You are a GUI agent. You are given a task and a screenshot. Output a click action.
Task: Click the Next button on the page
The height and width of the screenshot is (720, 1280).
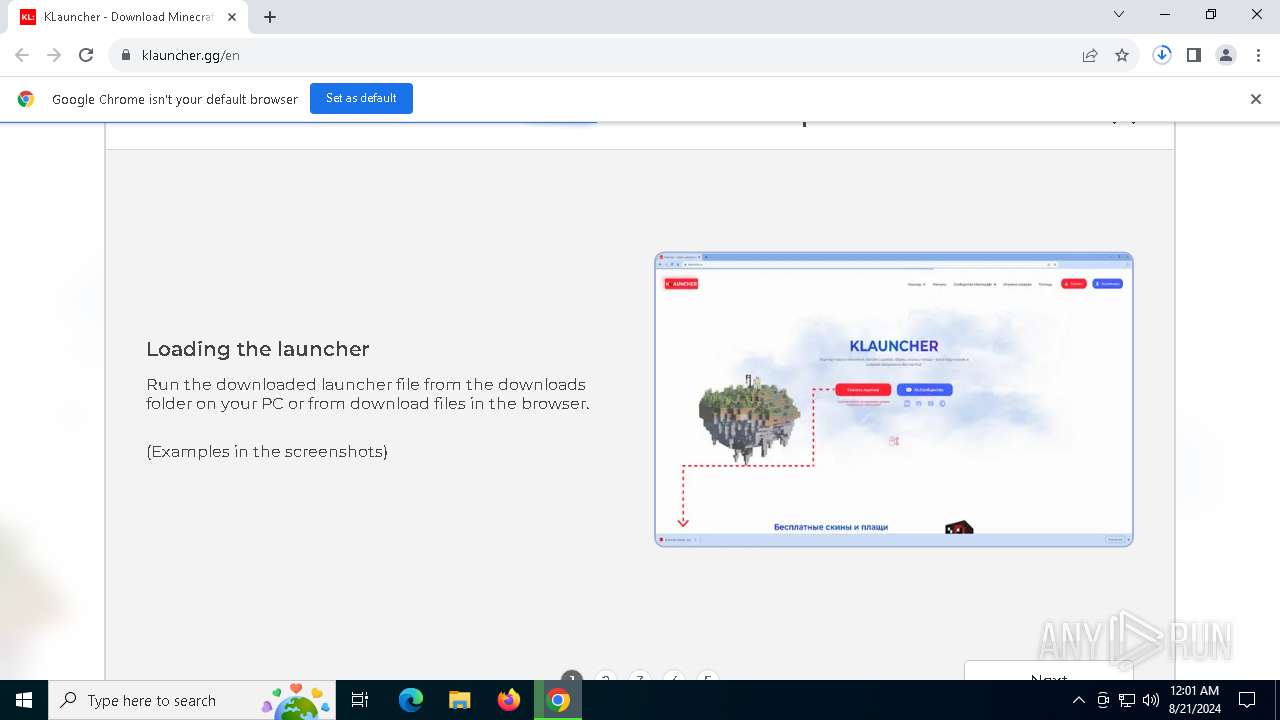pos(1049,671)
